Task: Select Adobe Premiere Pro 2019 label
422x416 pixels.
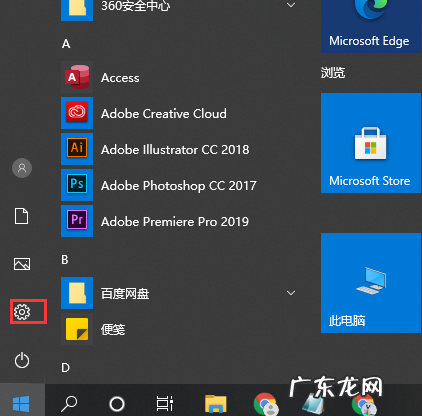Action: 175,222
